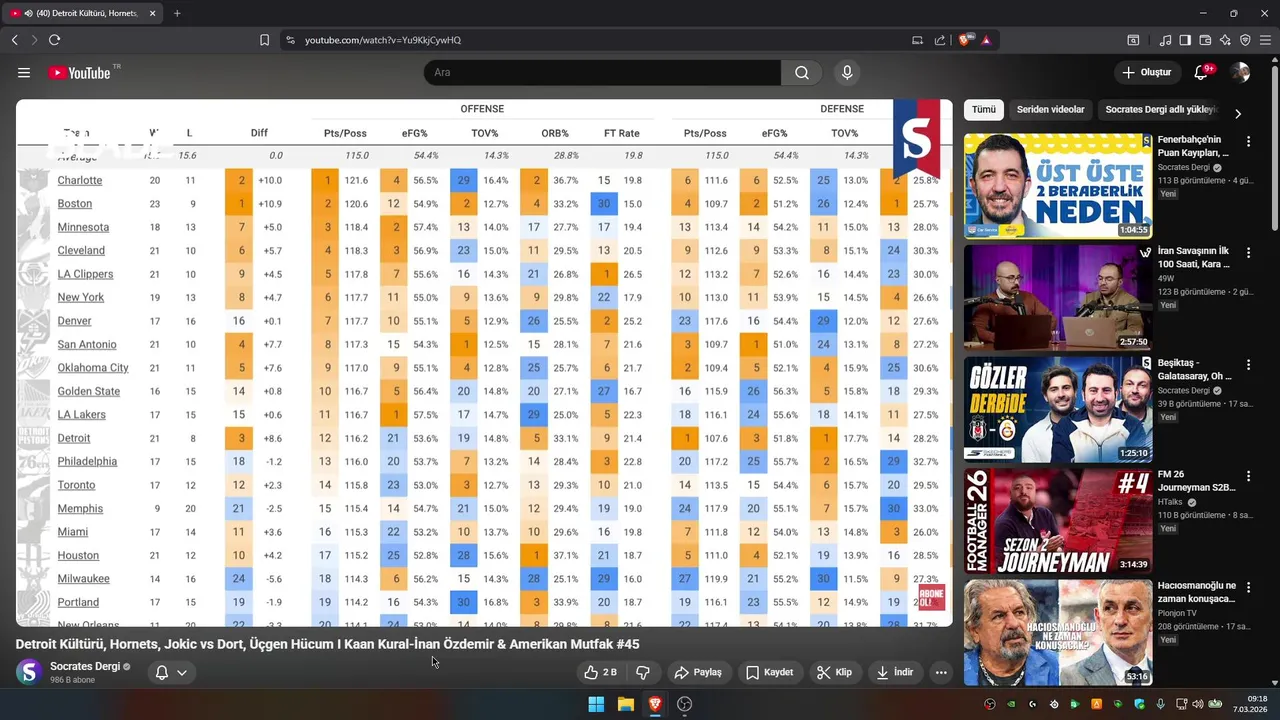
Task: Share the page from the address bar
Action: pyautogui.click(x=940, y=40)
